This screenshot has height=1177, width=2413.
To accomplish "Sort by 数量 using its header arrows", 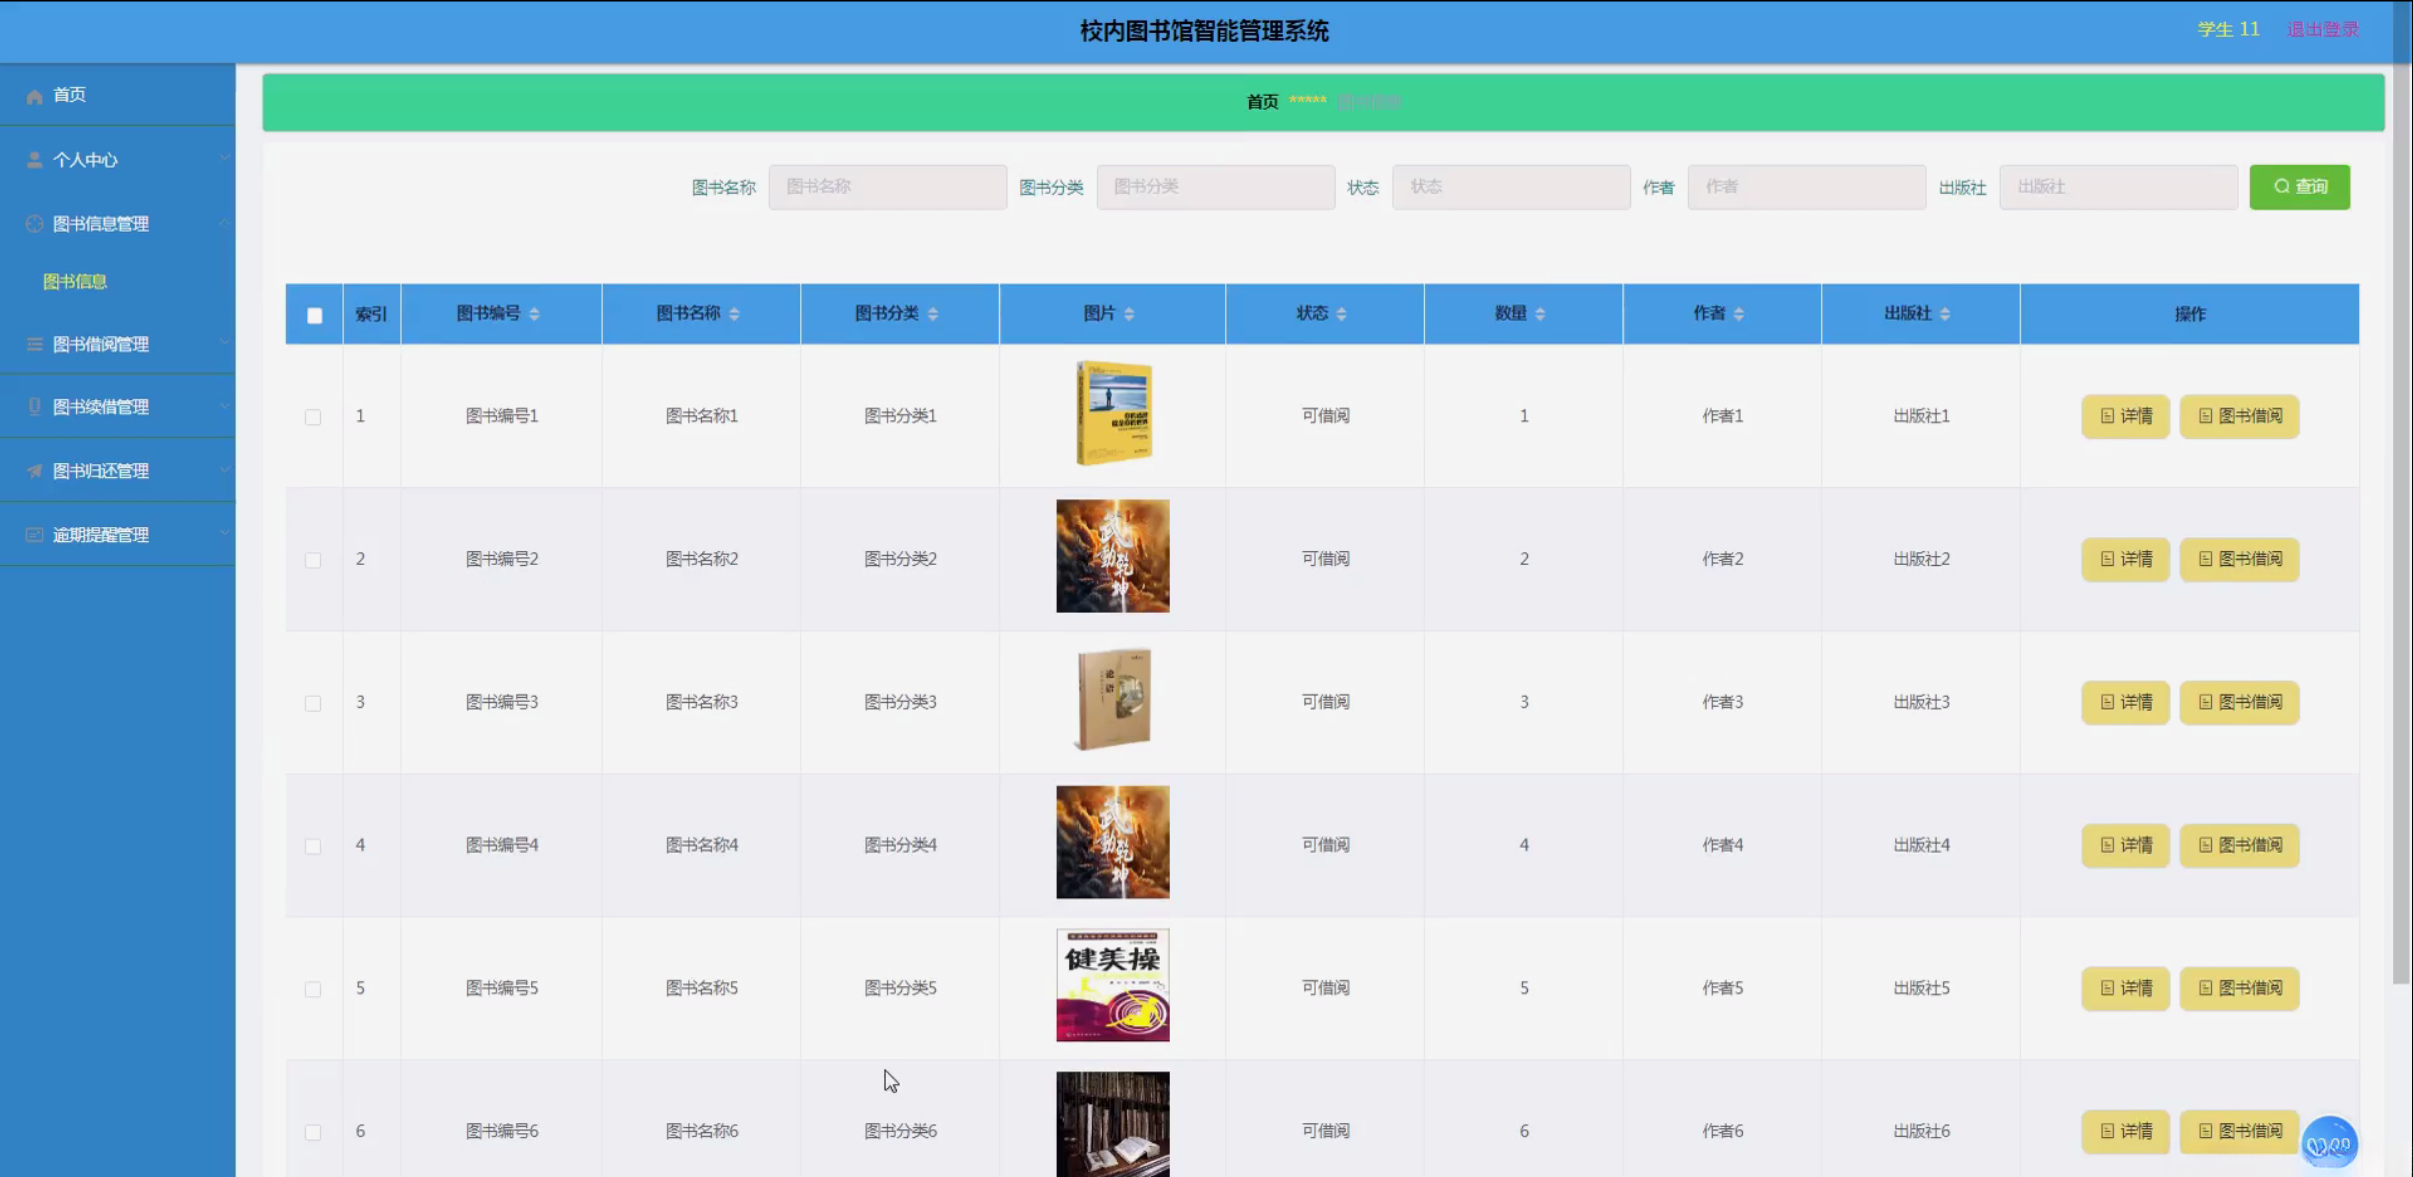I will tap(1540, 314).
